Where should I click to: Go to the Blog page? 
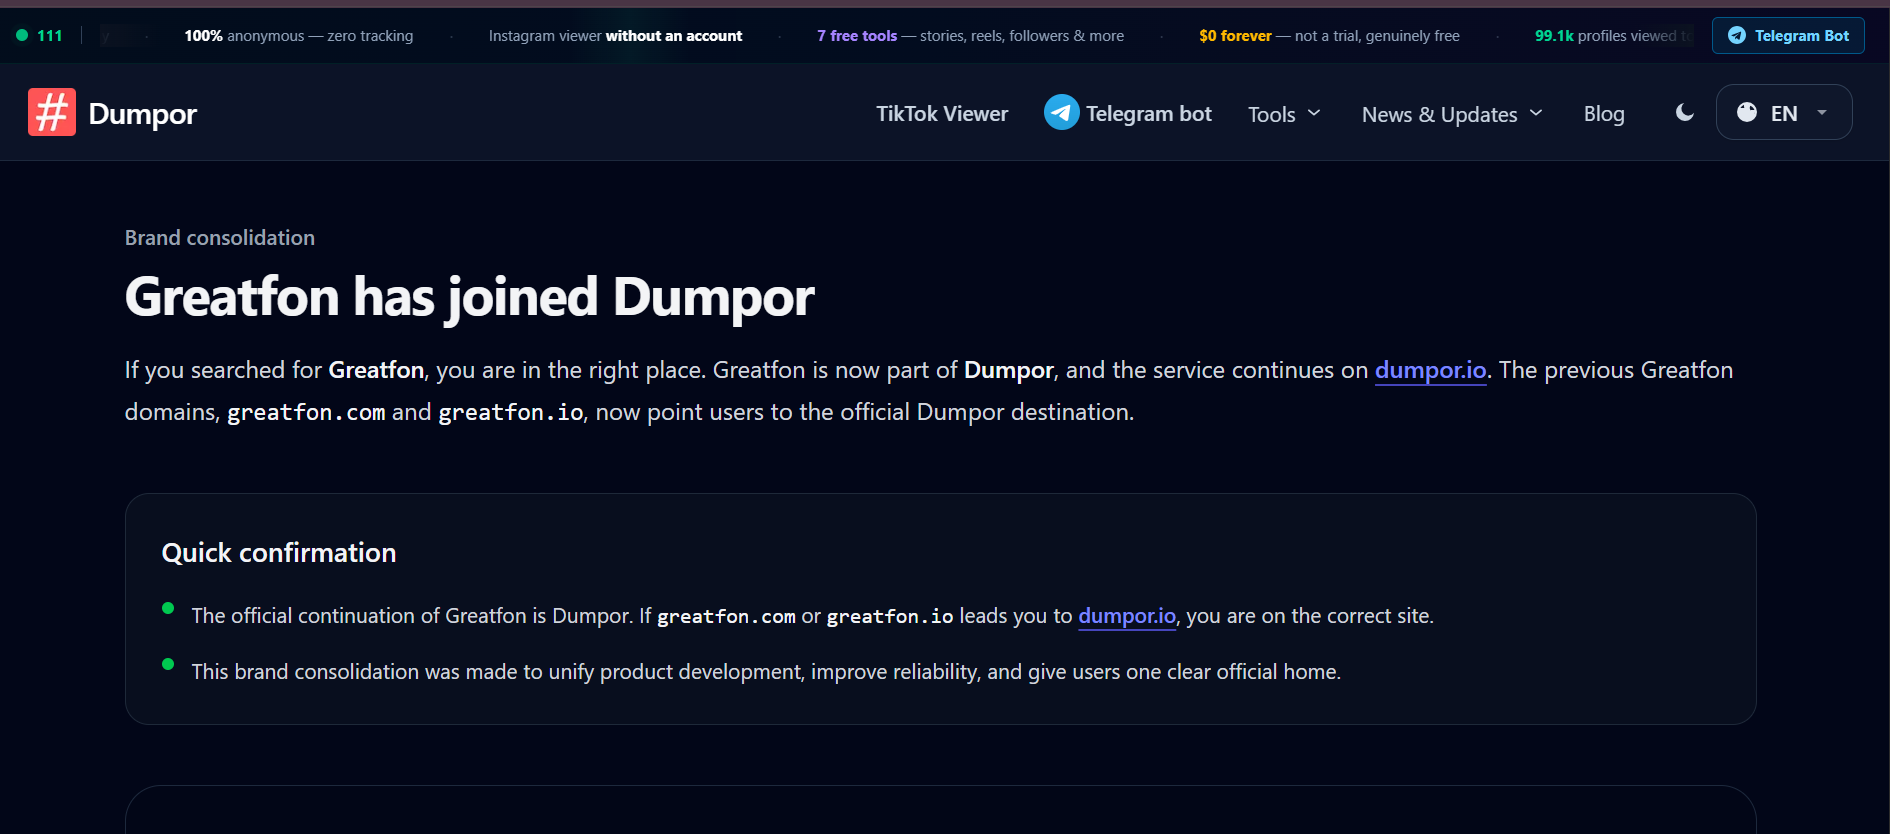click(1604, 114)
